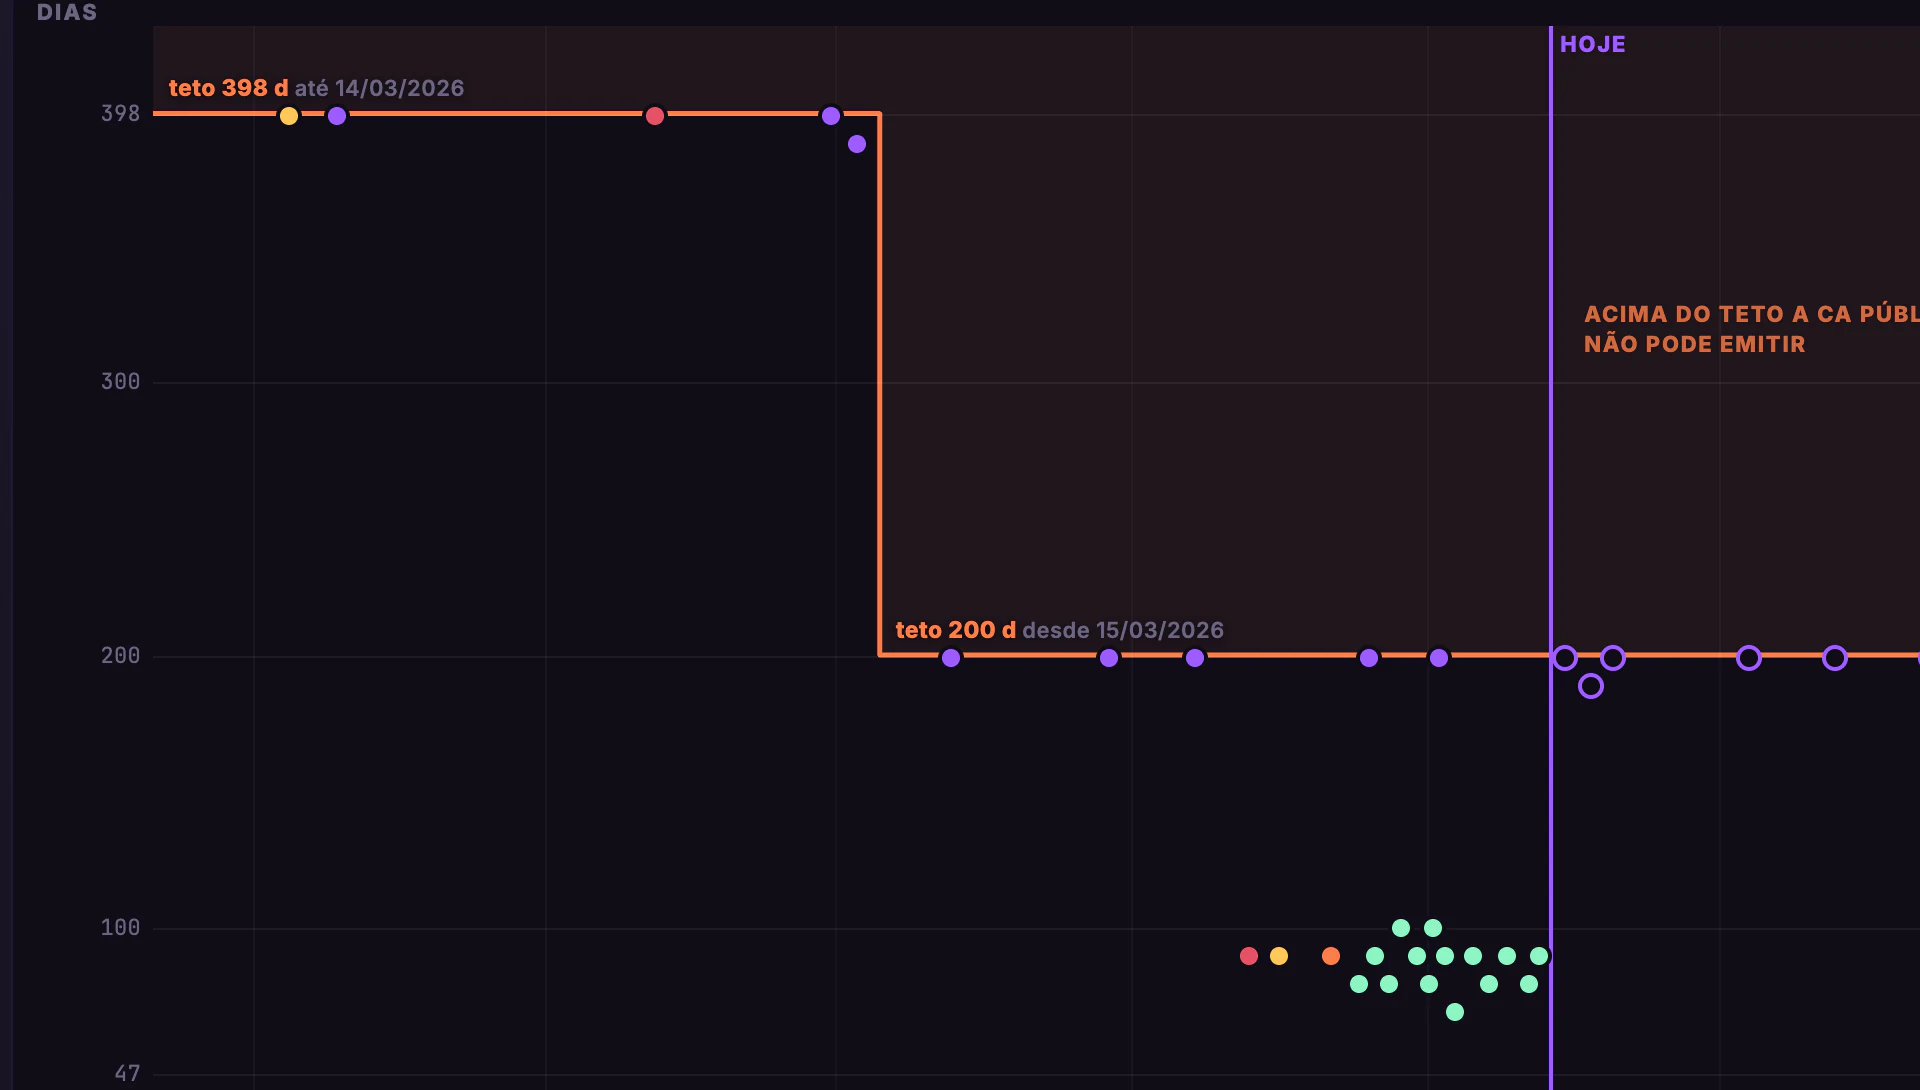Select the first filled purple dot after the 200-day step

tap(951, 658)
